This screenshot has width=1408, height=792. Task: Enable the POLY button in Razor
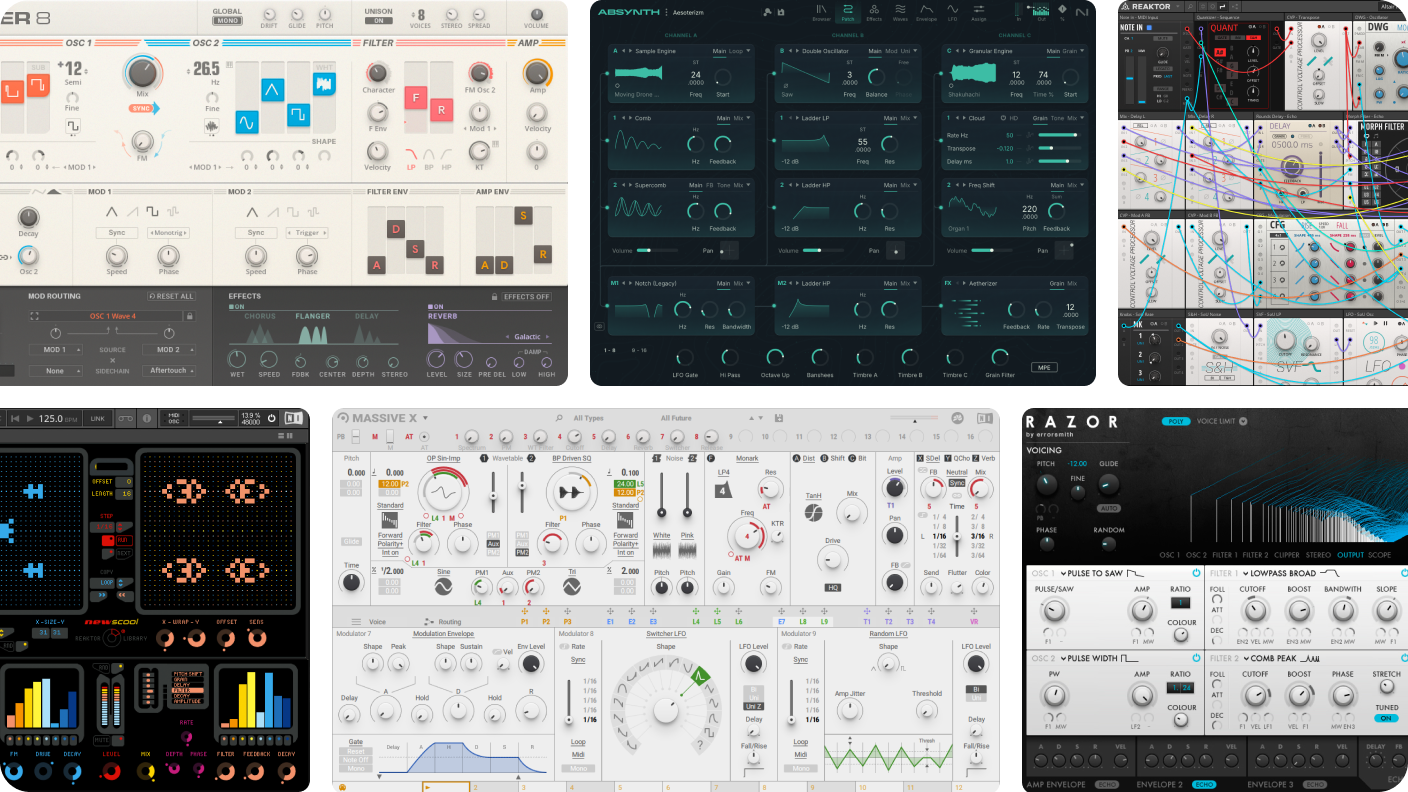coord(1175,421)
